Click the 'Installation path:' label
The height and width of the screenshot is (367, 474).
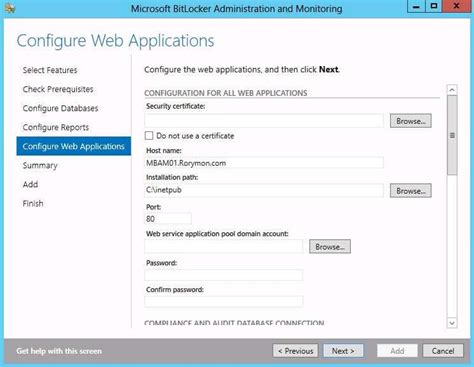click(x=172, y=177)
